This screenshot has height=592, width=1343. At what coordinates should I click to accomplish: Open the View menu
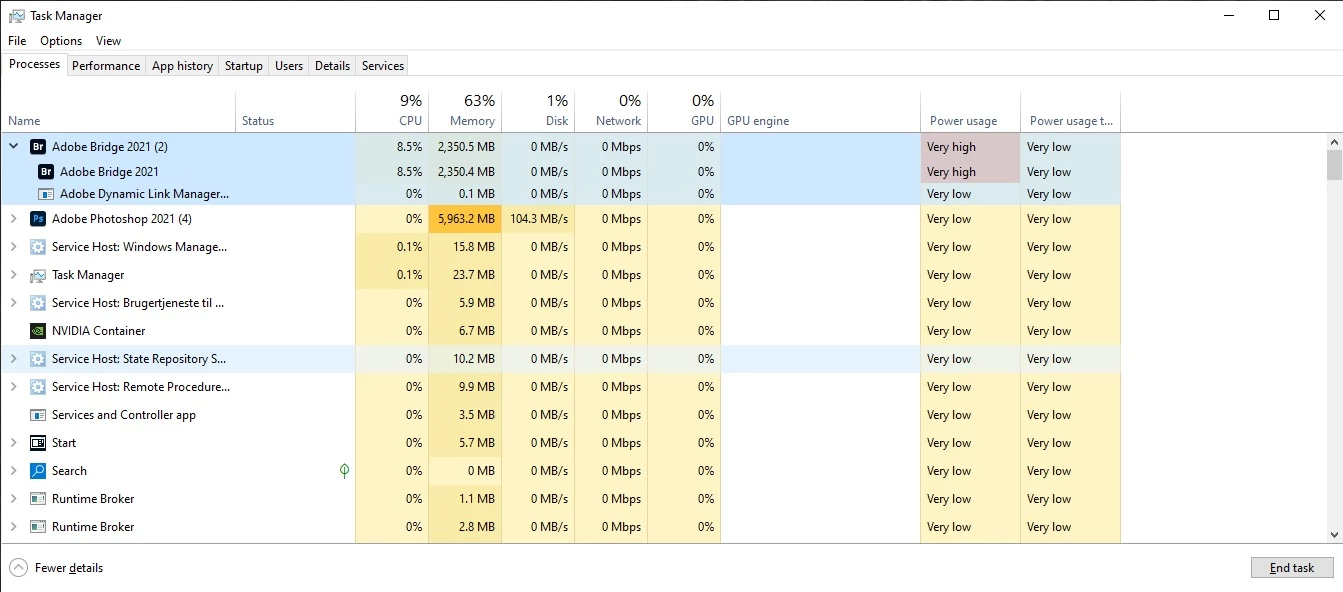[108, 41]
